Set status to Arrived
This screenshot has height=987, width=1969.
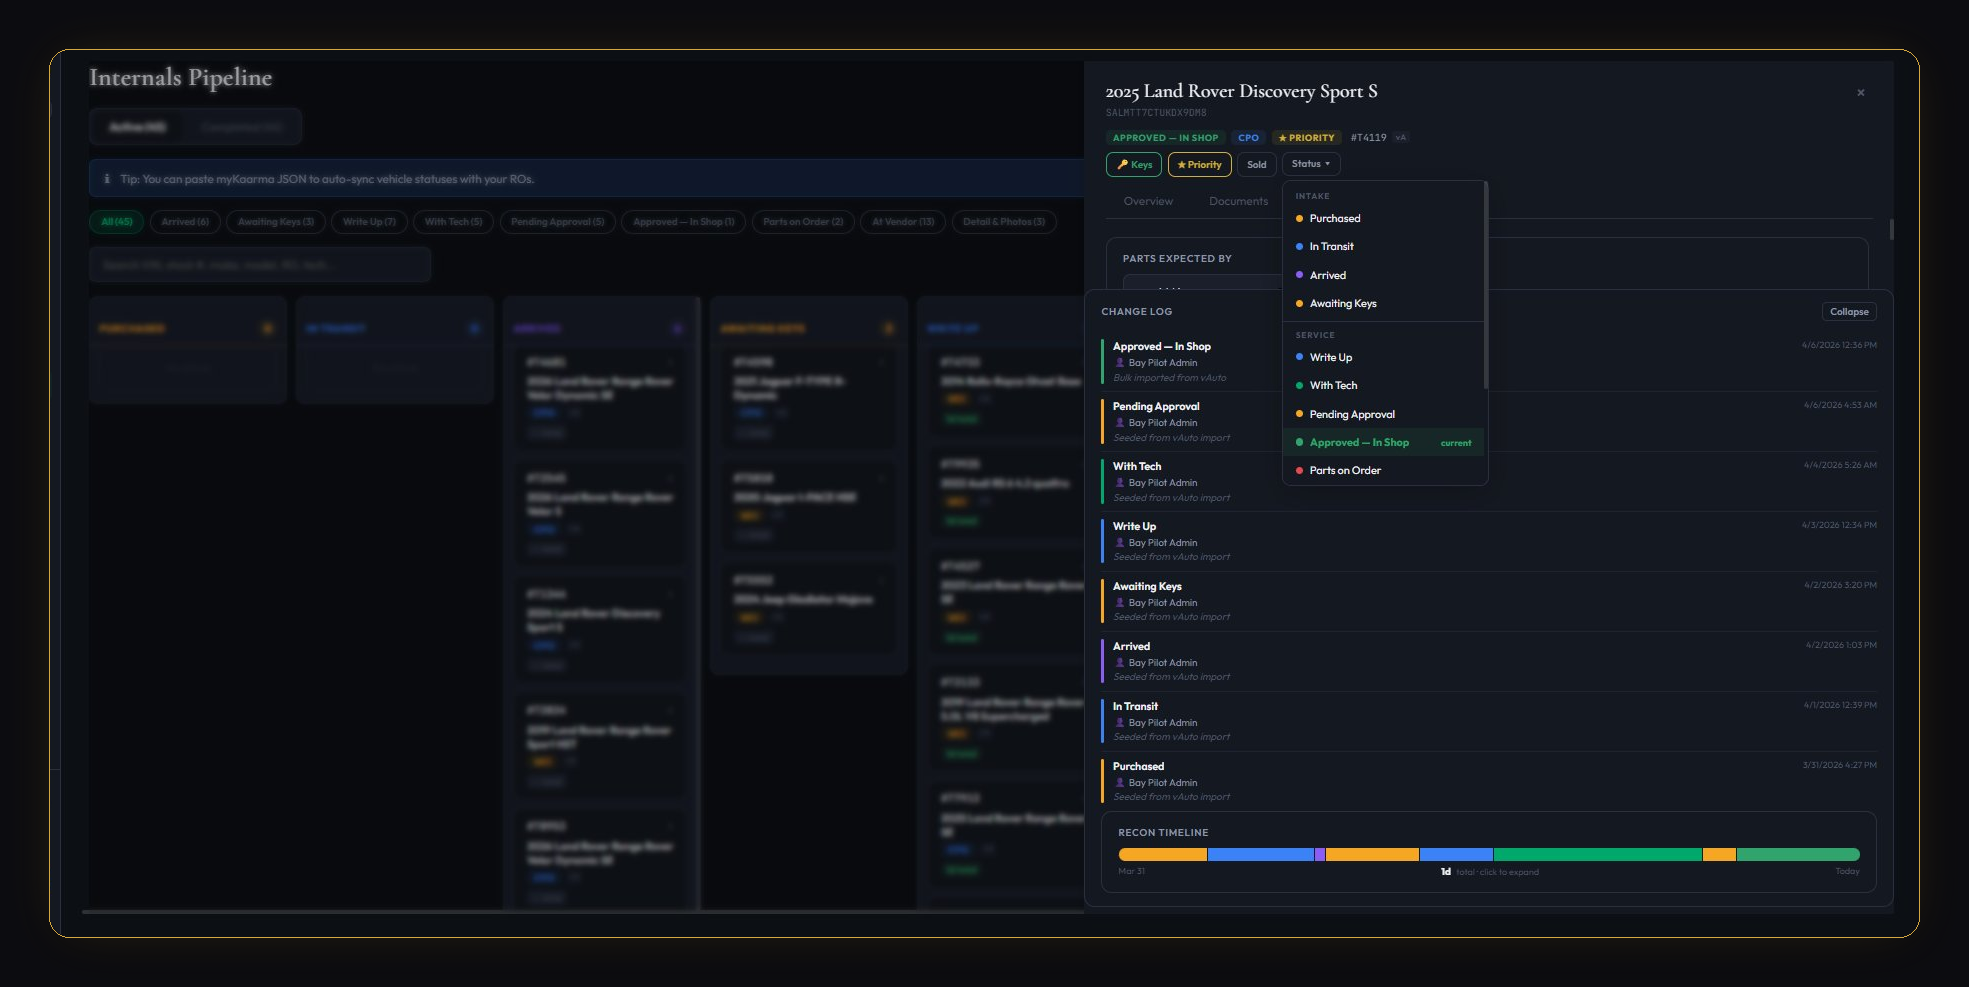point(1327,275)
